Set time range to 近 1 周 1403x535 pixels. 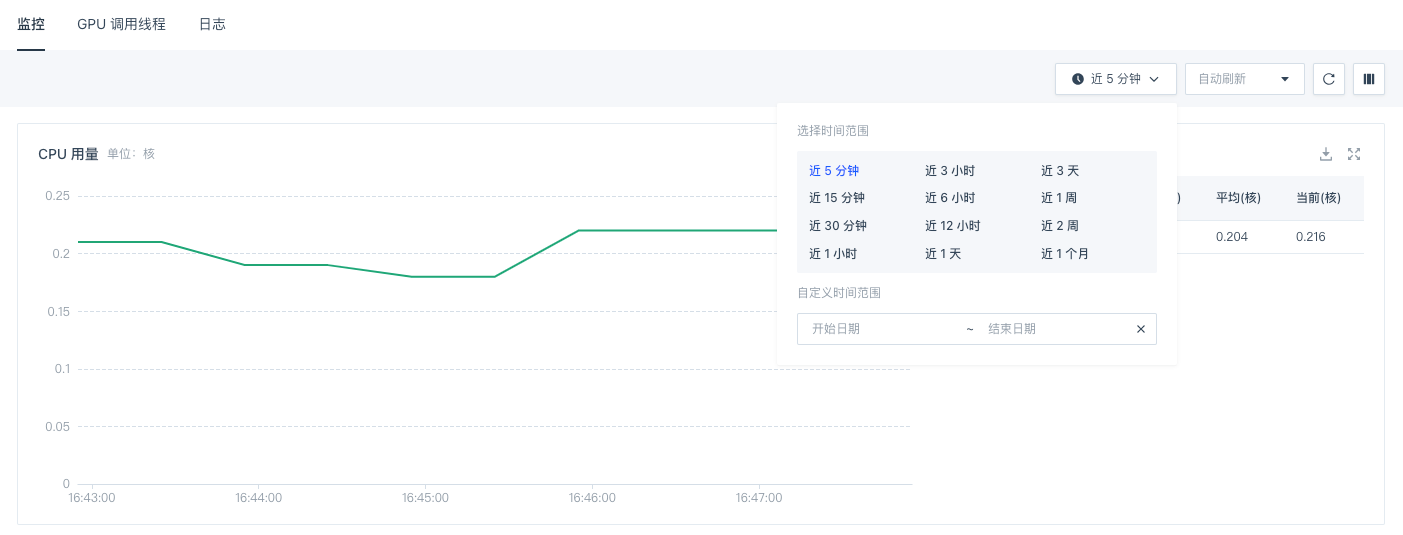click(x=1059, y=198)
